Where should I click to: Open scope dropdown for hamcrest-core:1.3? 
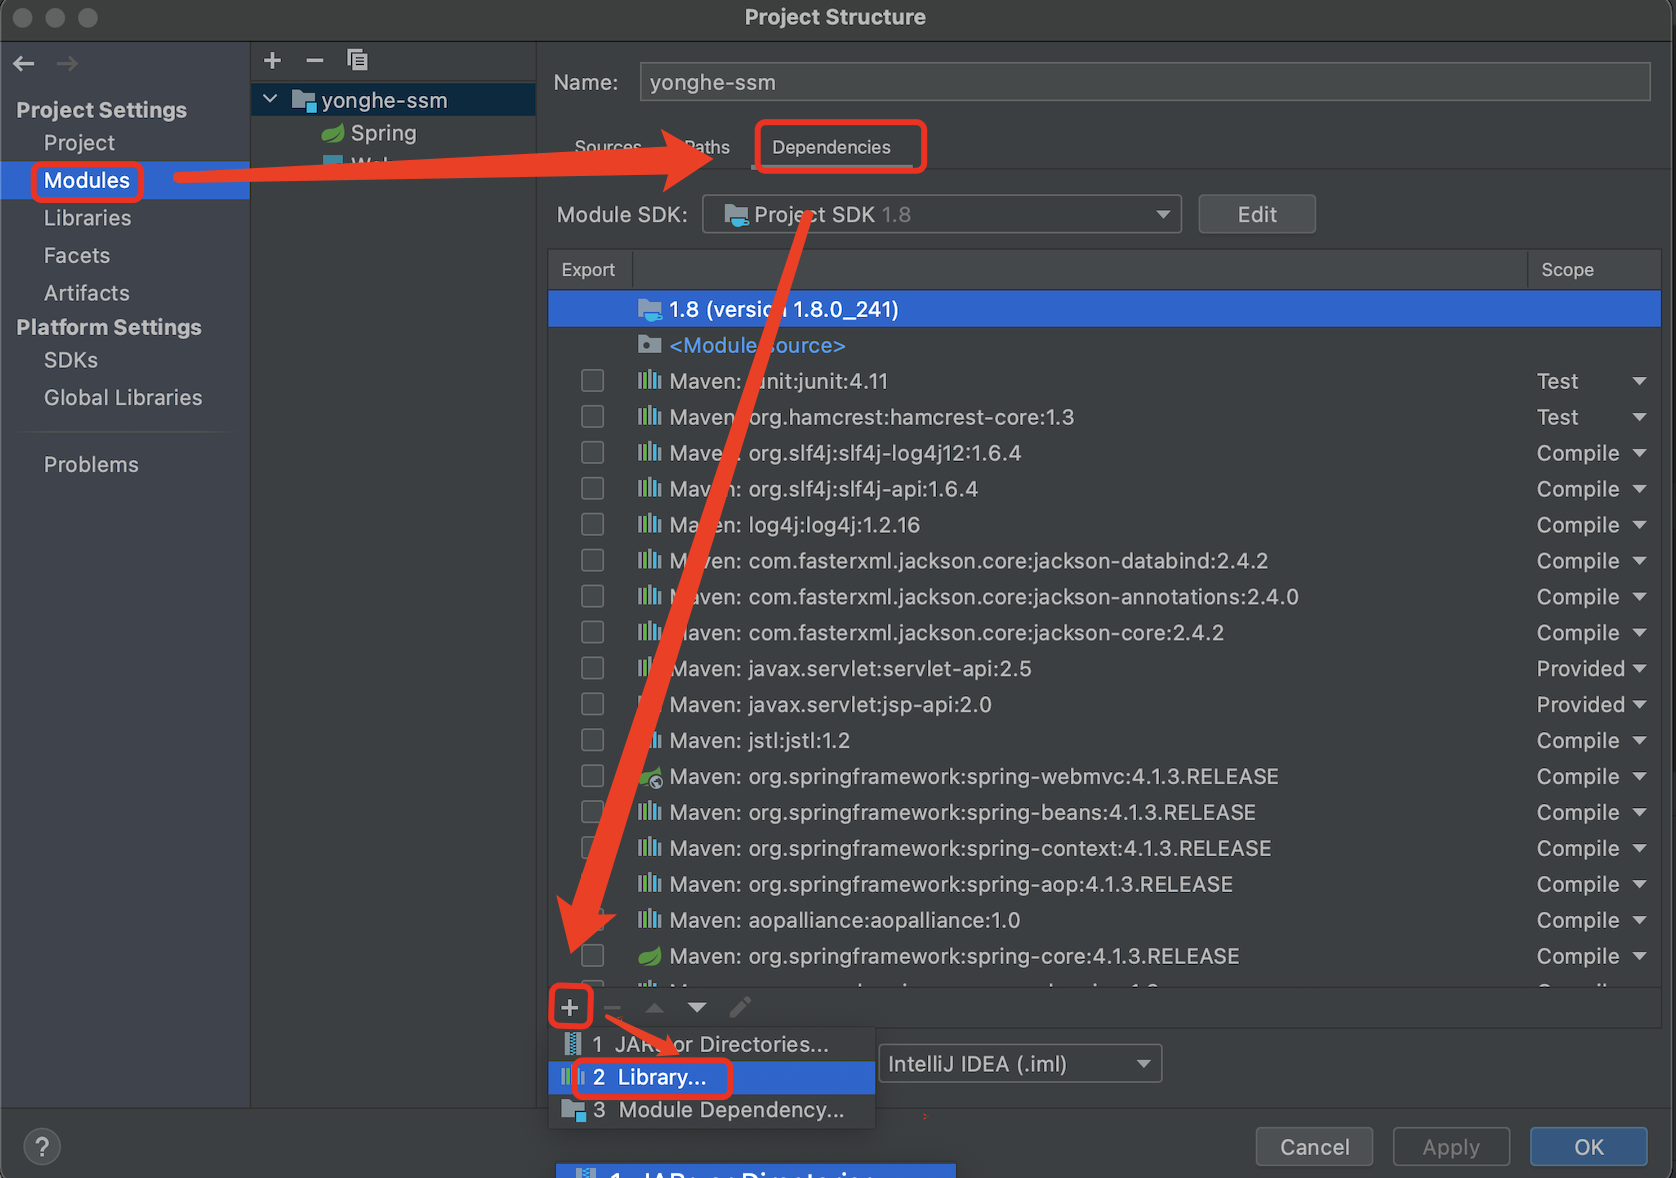[x=1640, y=417]
